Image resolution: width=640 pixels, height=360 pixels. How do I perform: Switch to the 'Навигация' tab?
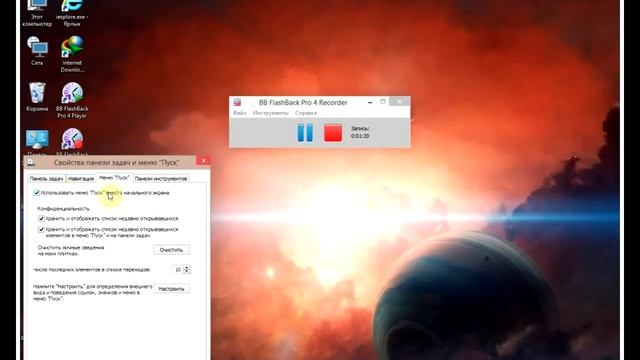(x=81, y=179)
